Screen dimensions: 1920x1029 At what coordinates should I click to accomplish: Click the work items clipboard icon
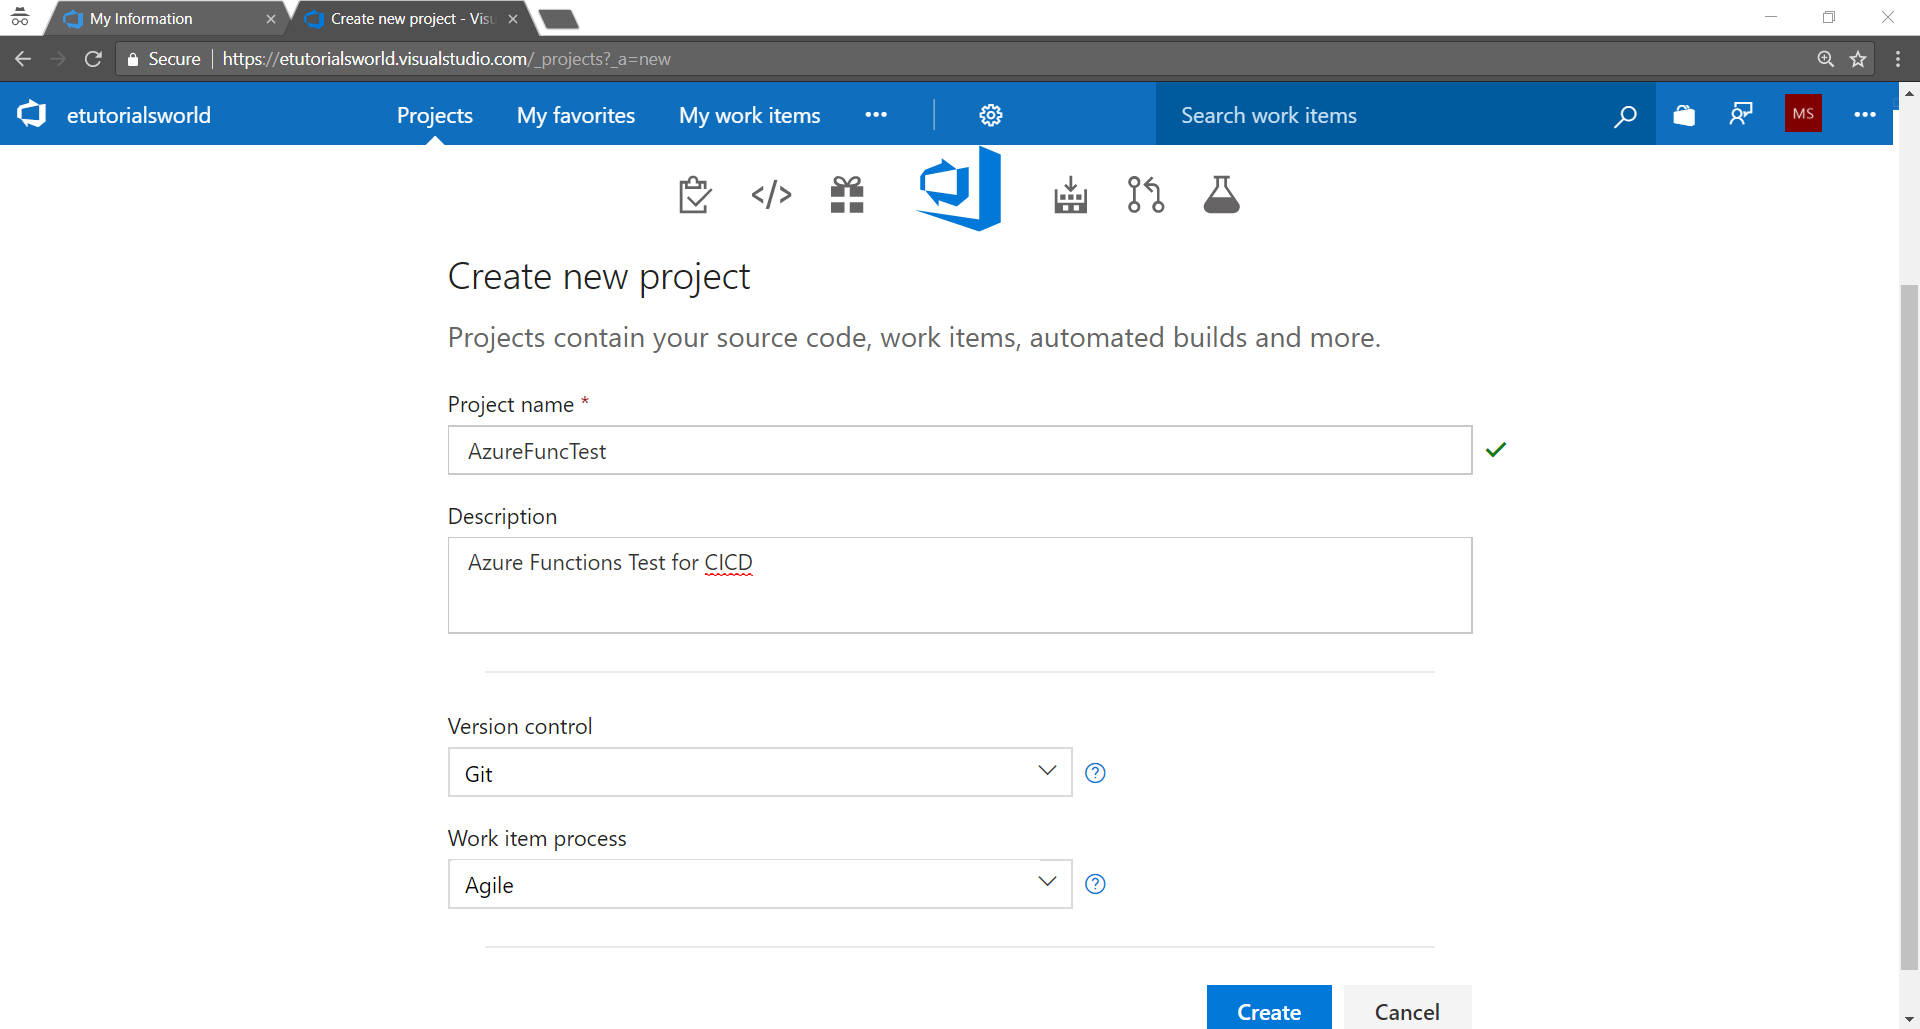695,194
